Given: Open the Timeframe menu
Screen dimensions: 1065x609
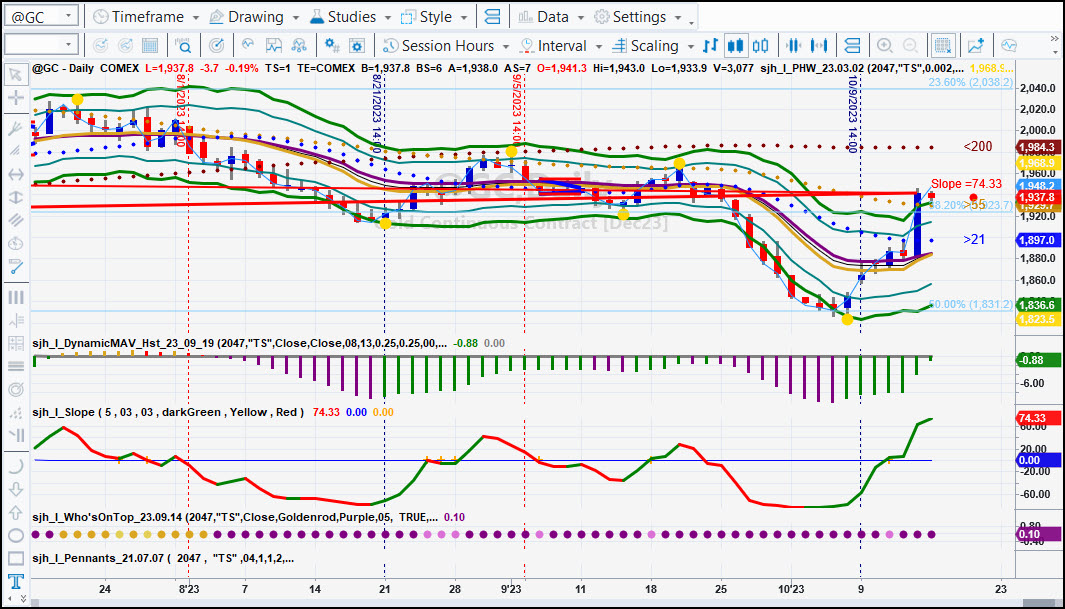Looking at the screenshot, I should (x=145, y=16).
